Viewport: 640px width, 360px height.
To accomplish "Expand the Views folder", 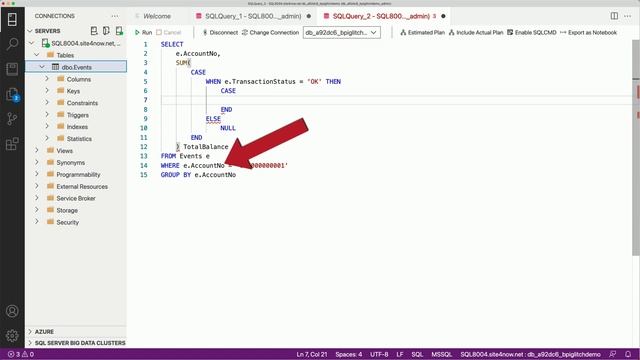I will [x=37, y=150].
